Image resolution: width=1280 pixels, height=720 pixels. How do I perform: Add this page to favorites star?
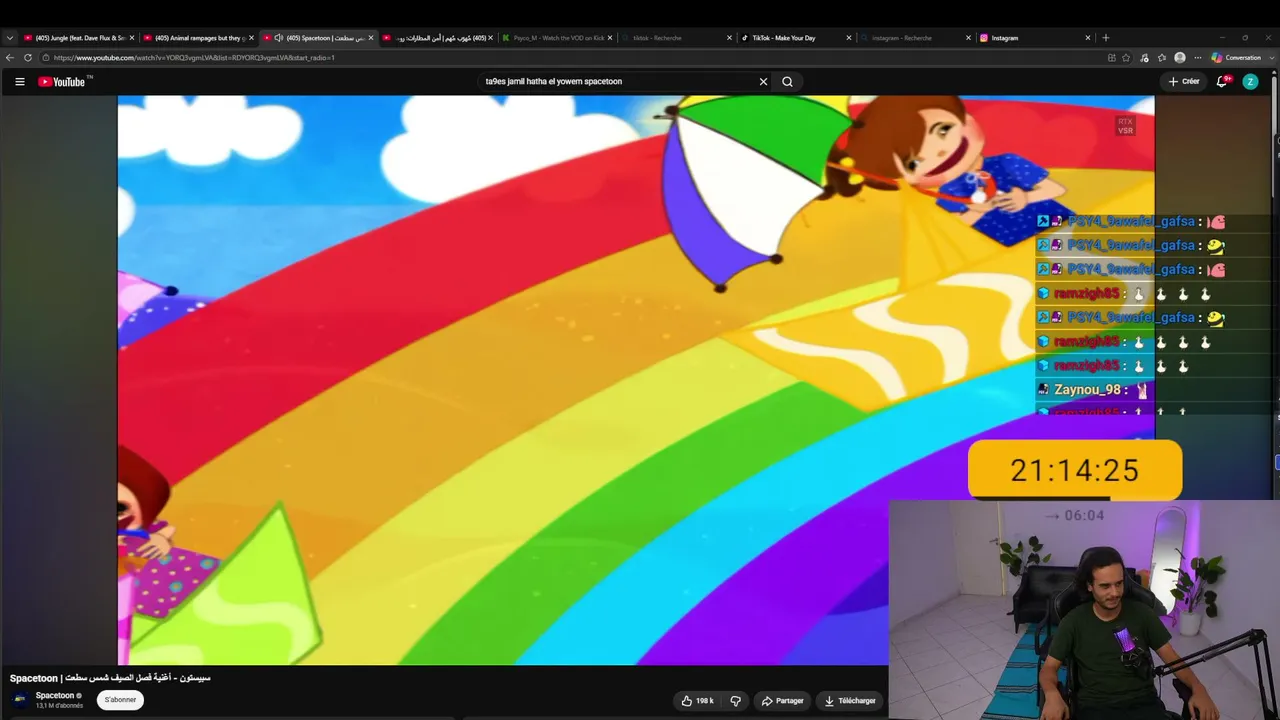(x=1126, y=58)
